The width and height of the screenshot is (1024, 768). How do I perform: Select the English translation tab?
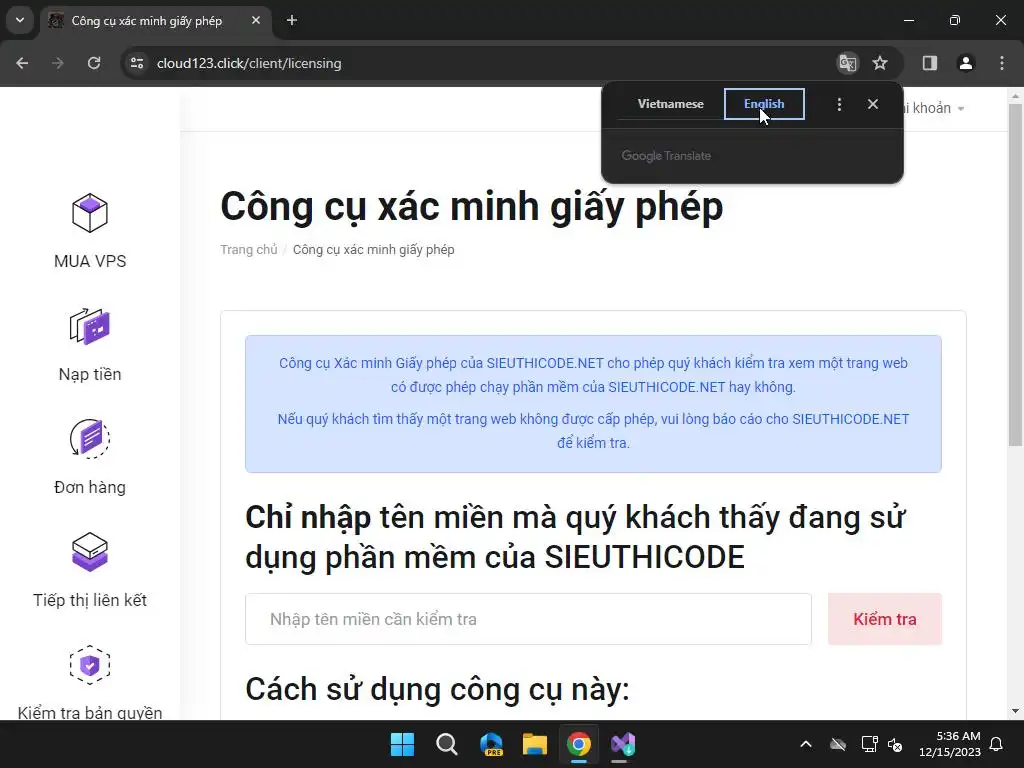pos(764,104)
